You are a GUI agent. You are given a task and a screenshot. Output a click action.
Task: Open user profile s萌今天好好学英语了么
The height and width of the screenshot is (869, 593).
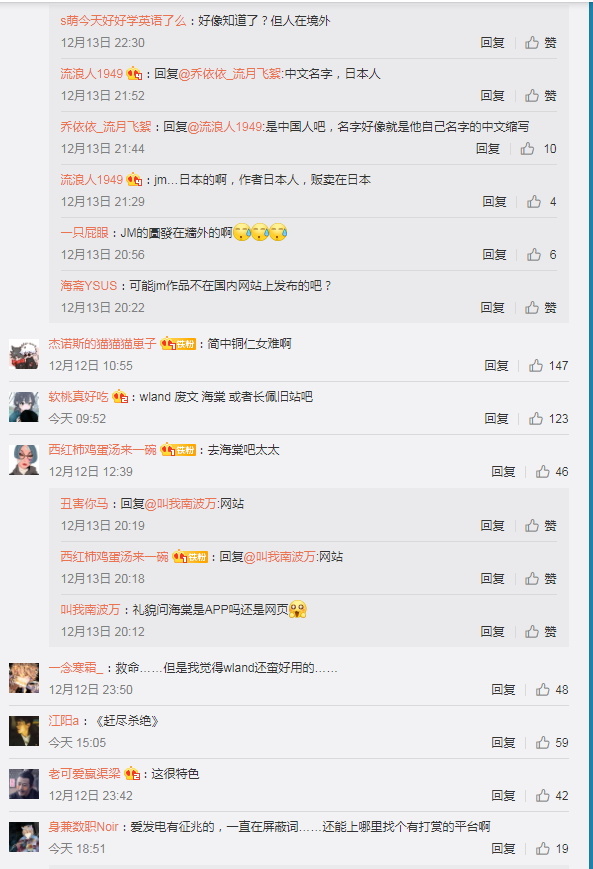123,21
